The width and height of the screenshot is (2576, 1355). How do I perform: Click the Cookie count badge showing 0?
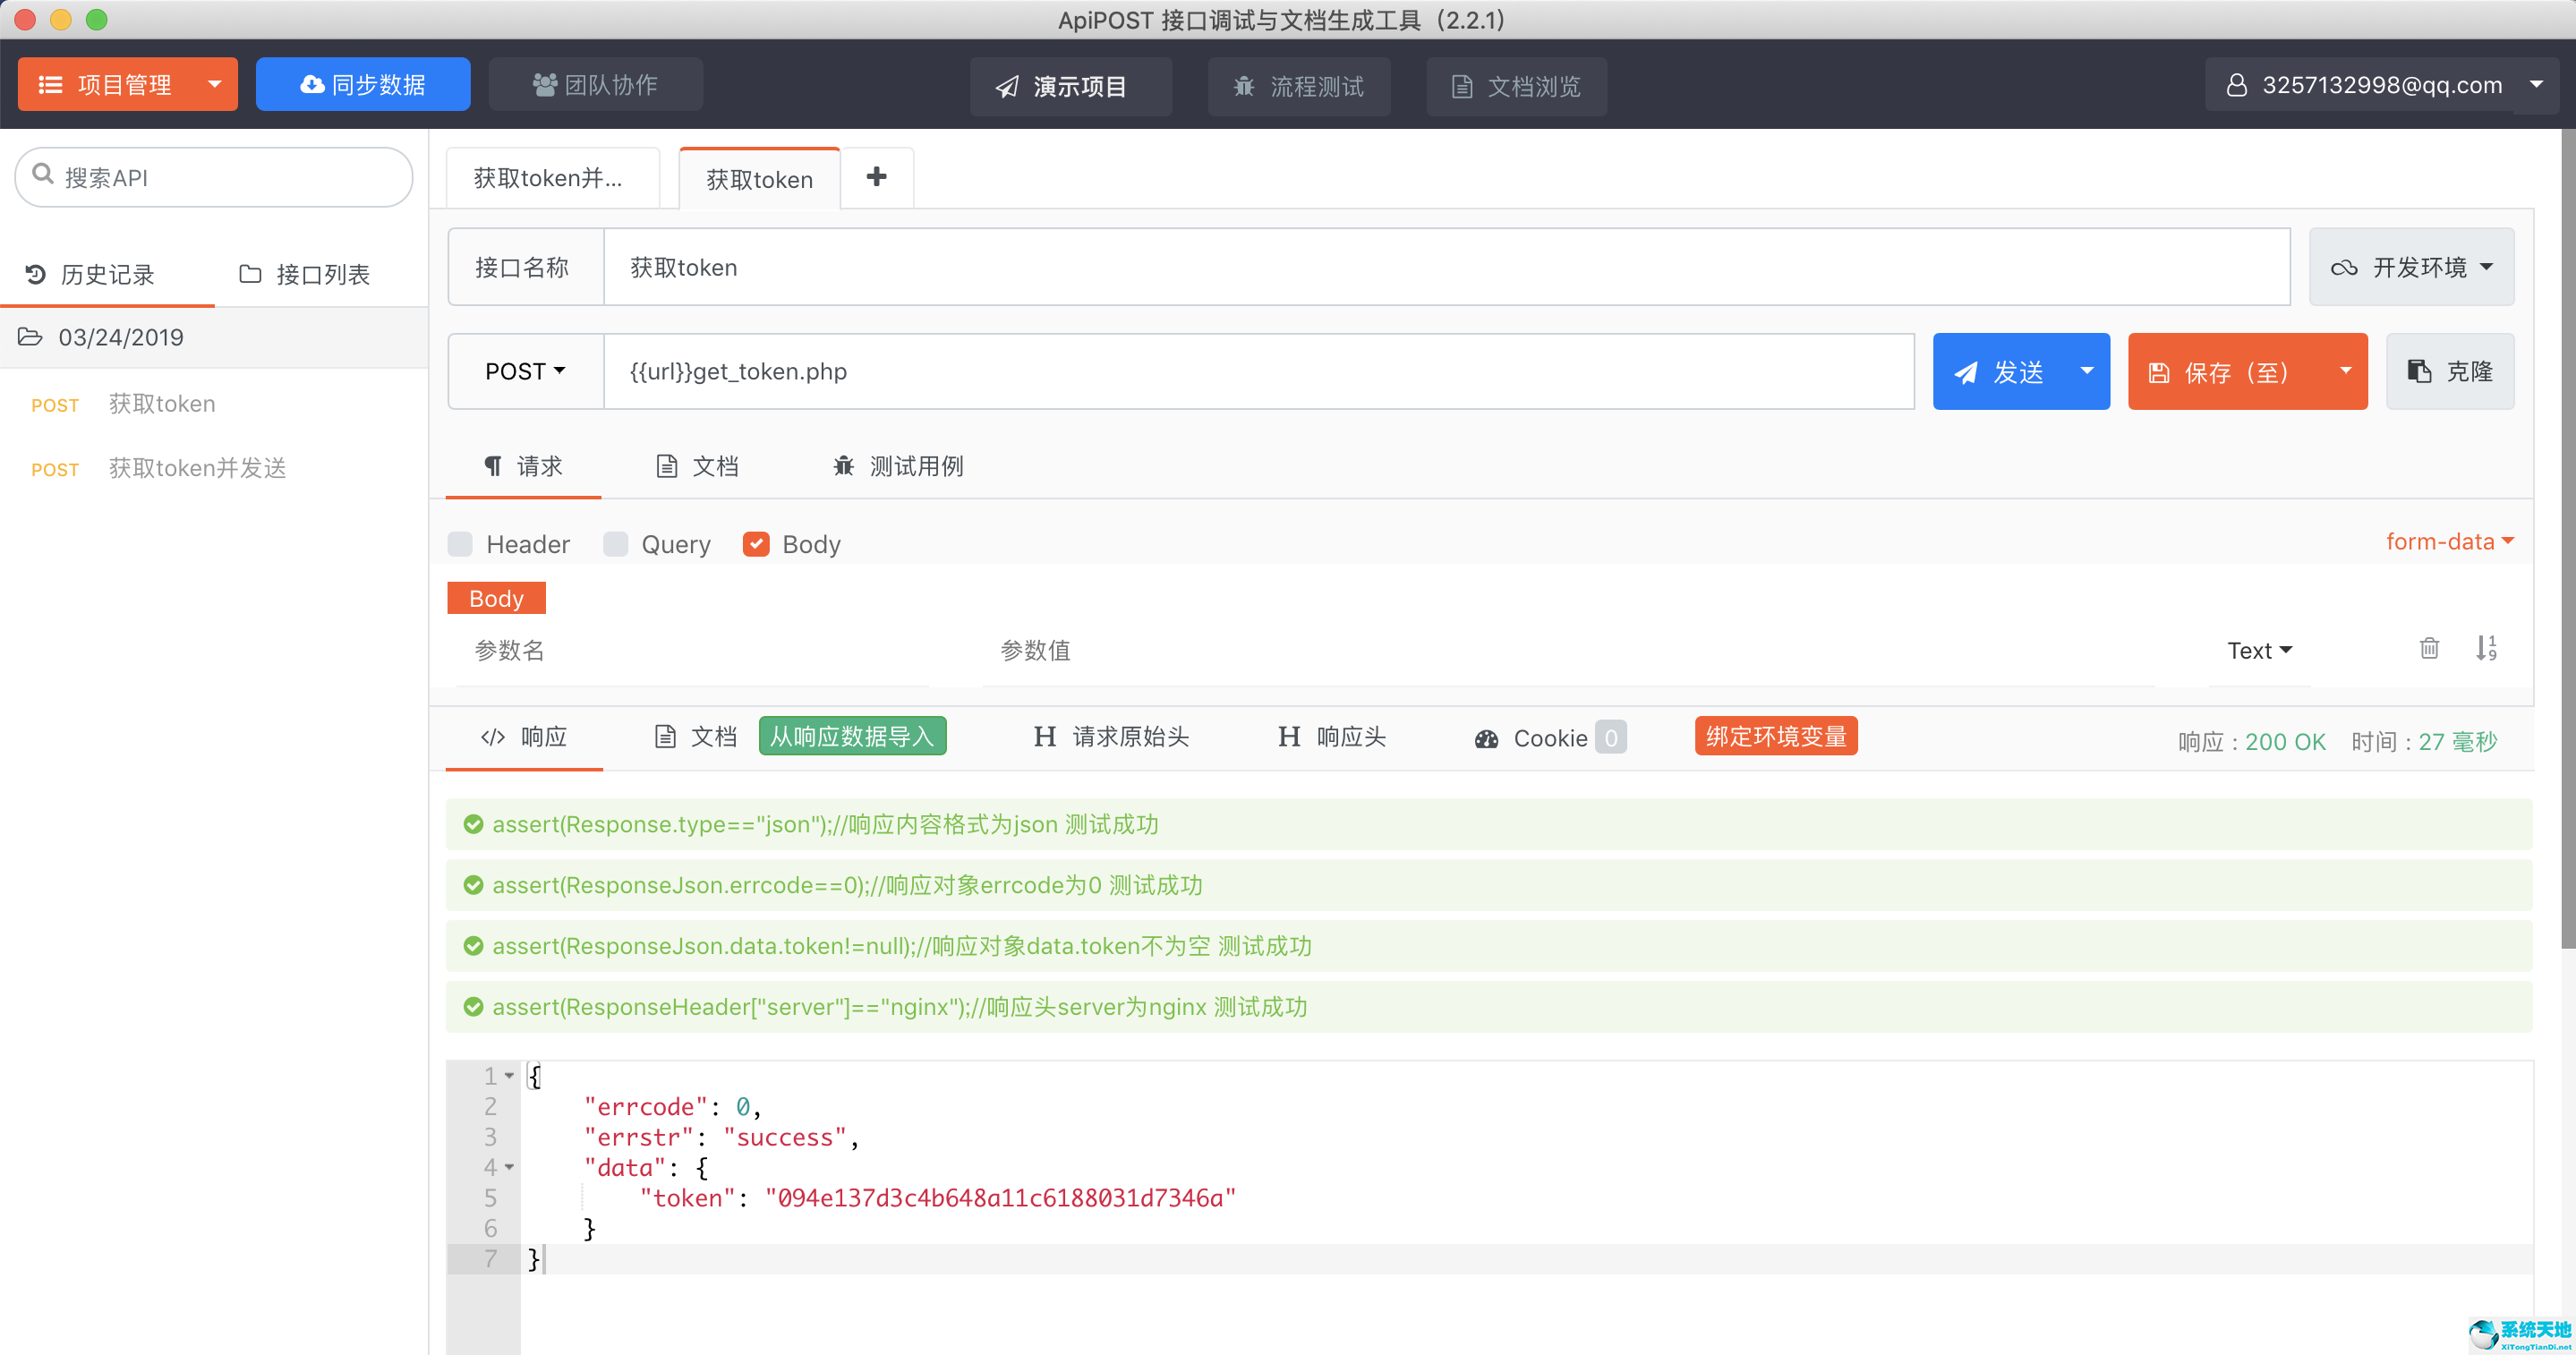1610,738
